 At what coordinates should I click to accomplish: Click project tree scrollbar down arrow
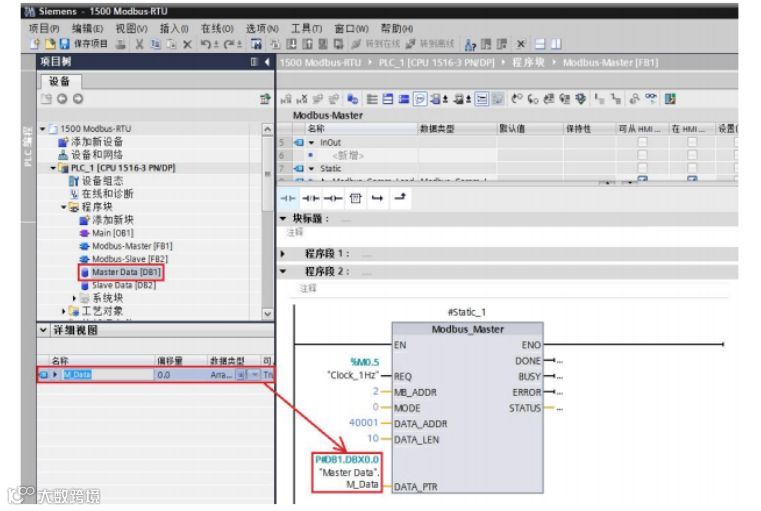click(267, 314)
